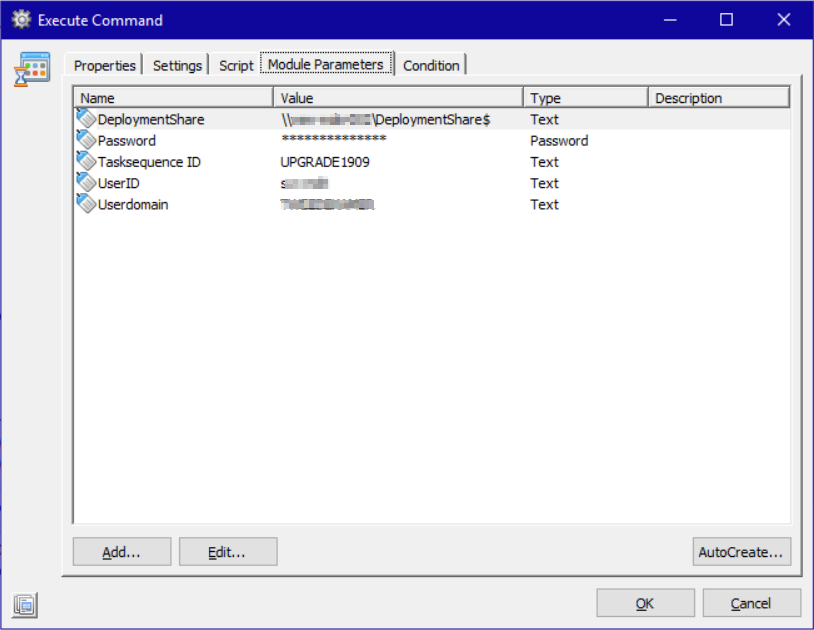814x630 pixels.
Task: Sort parameters by Type column header
Action: (x=585, y=98)
